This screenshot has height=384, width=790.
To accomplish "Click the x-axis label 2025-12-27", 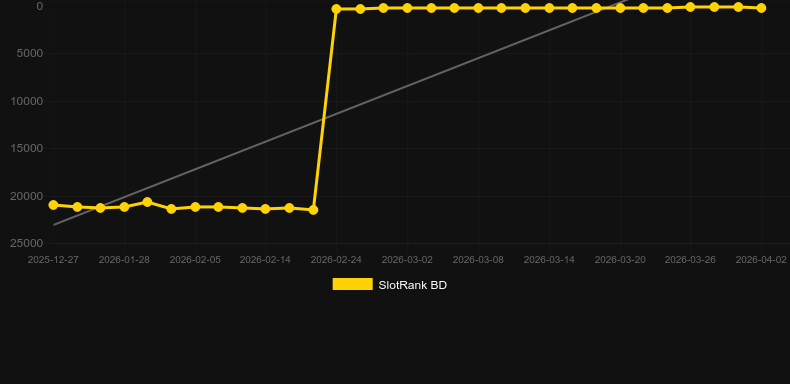I will 53,260.
